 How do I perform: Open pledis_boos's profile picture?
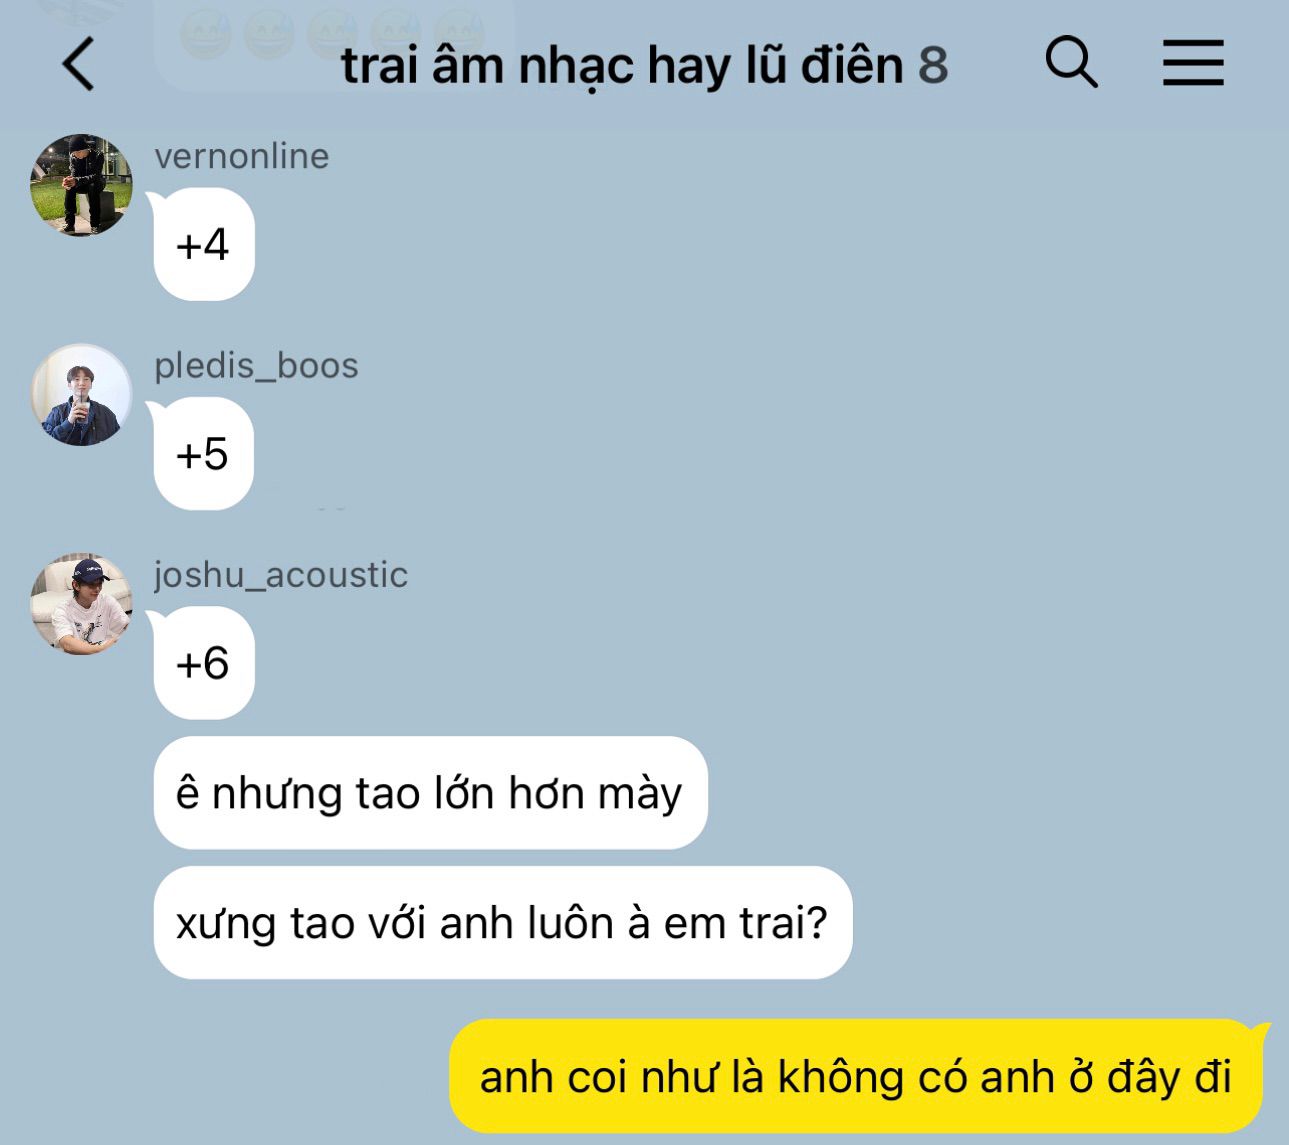coord(81,395)
